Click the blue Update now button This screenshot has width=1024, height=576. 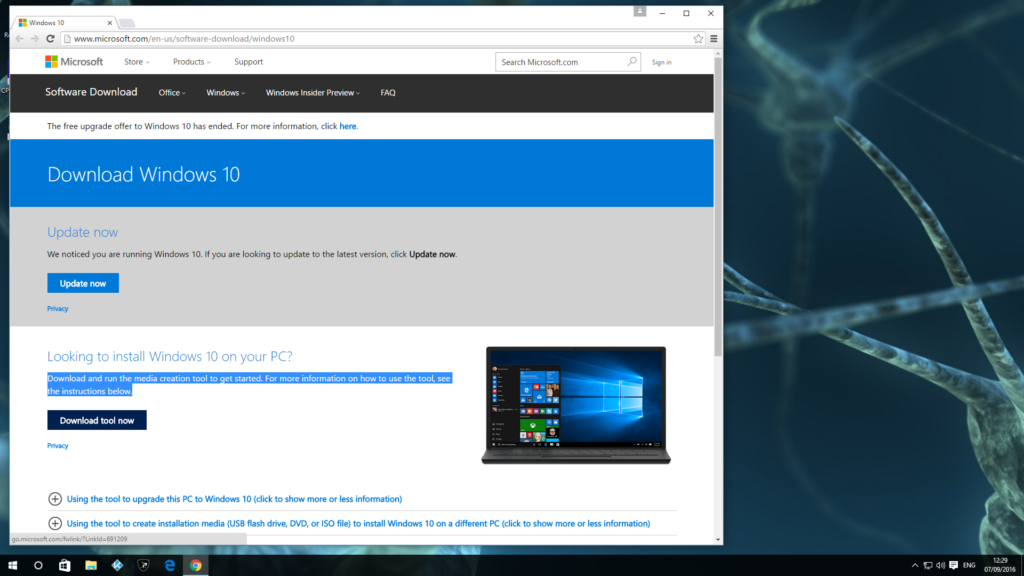tap(83, 283)
